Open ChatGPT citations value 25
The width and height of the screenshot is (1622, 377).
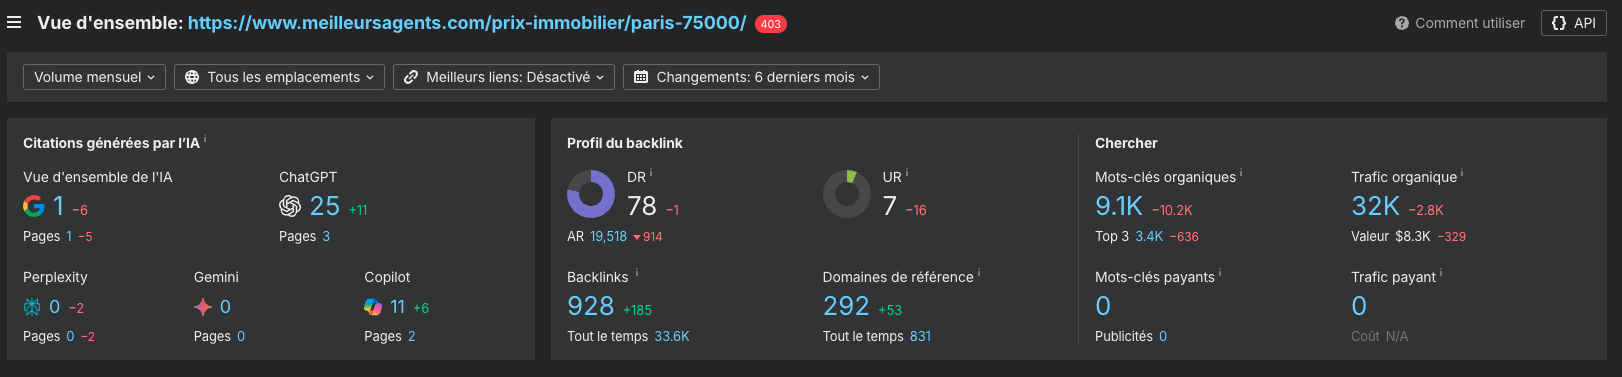[x=325, y=206]
